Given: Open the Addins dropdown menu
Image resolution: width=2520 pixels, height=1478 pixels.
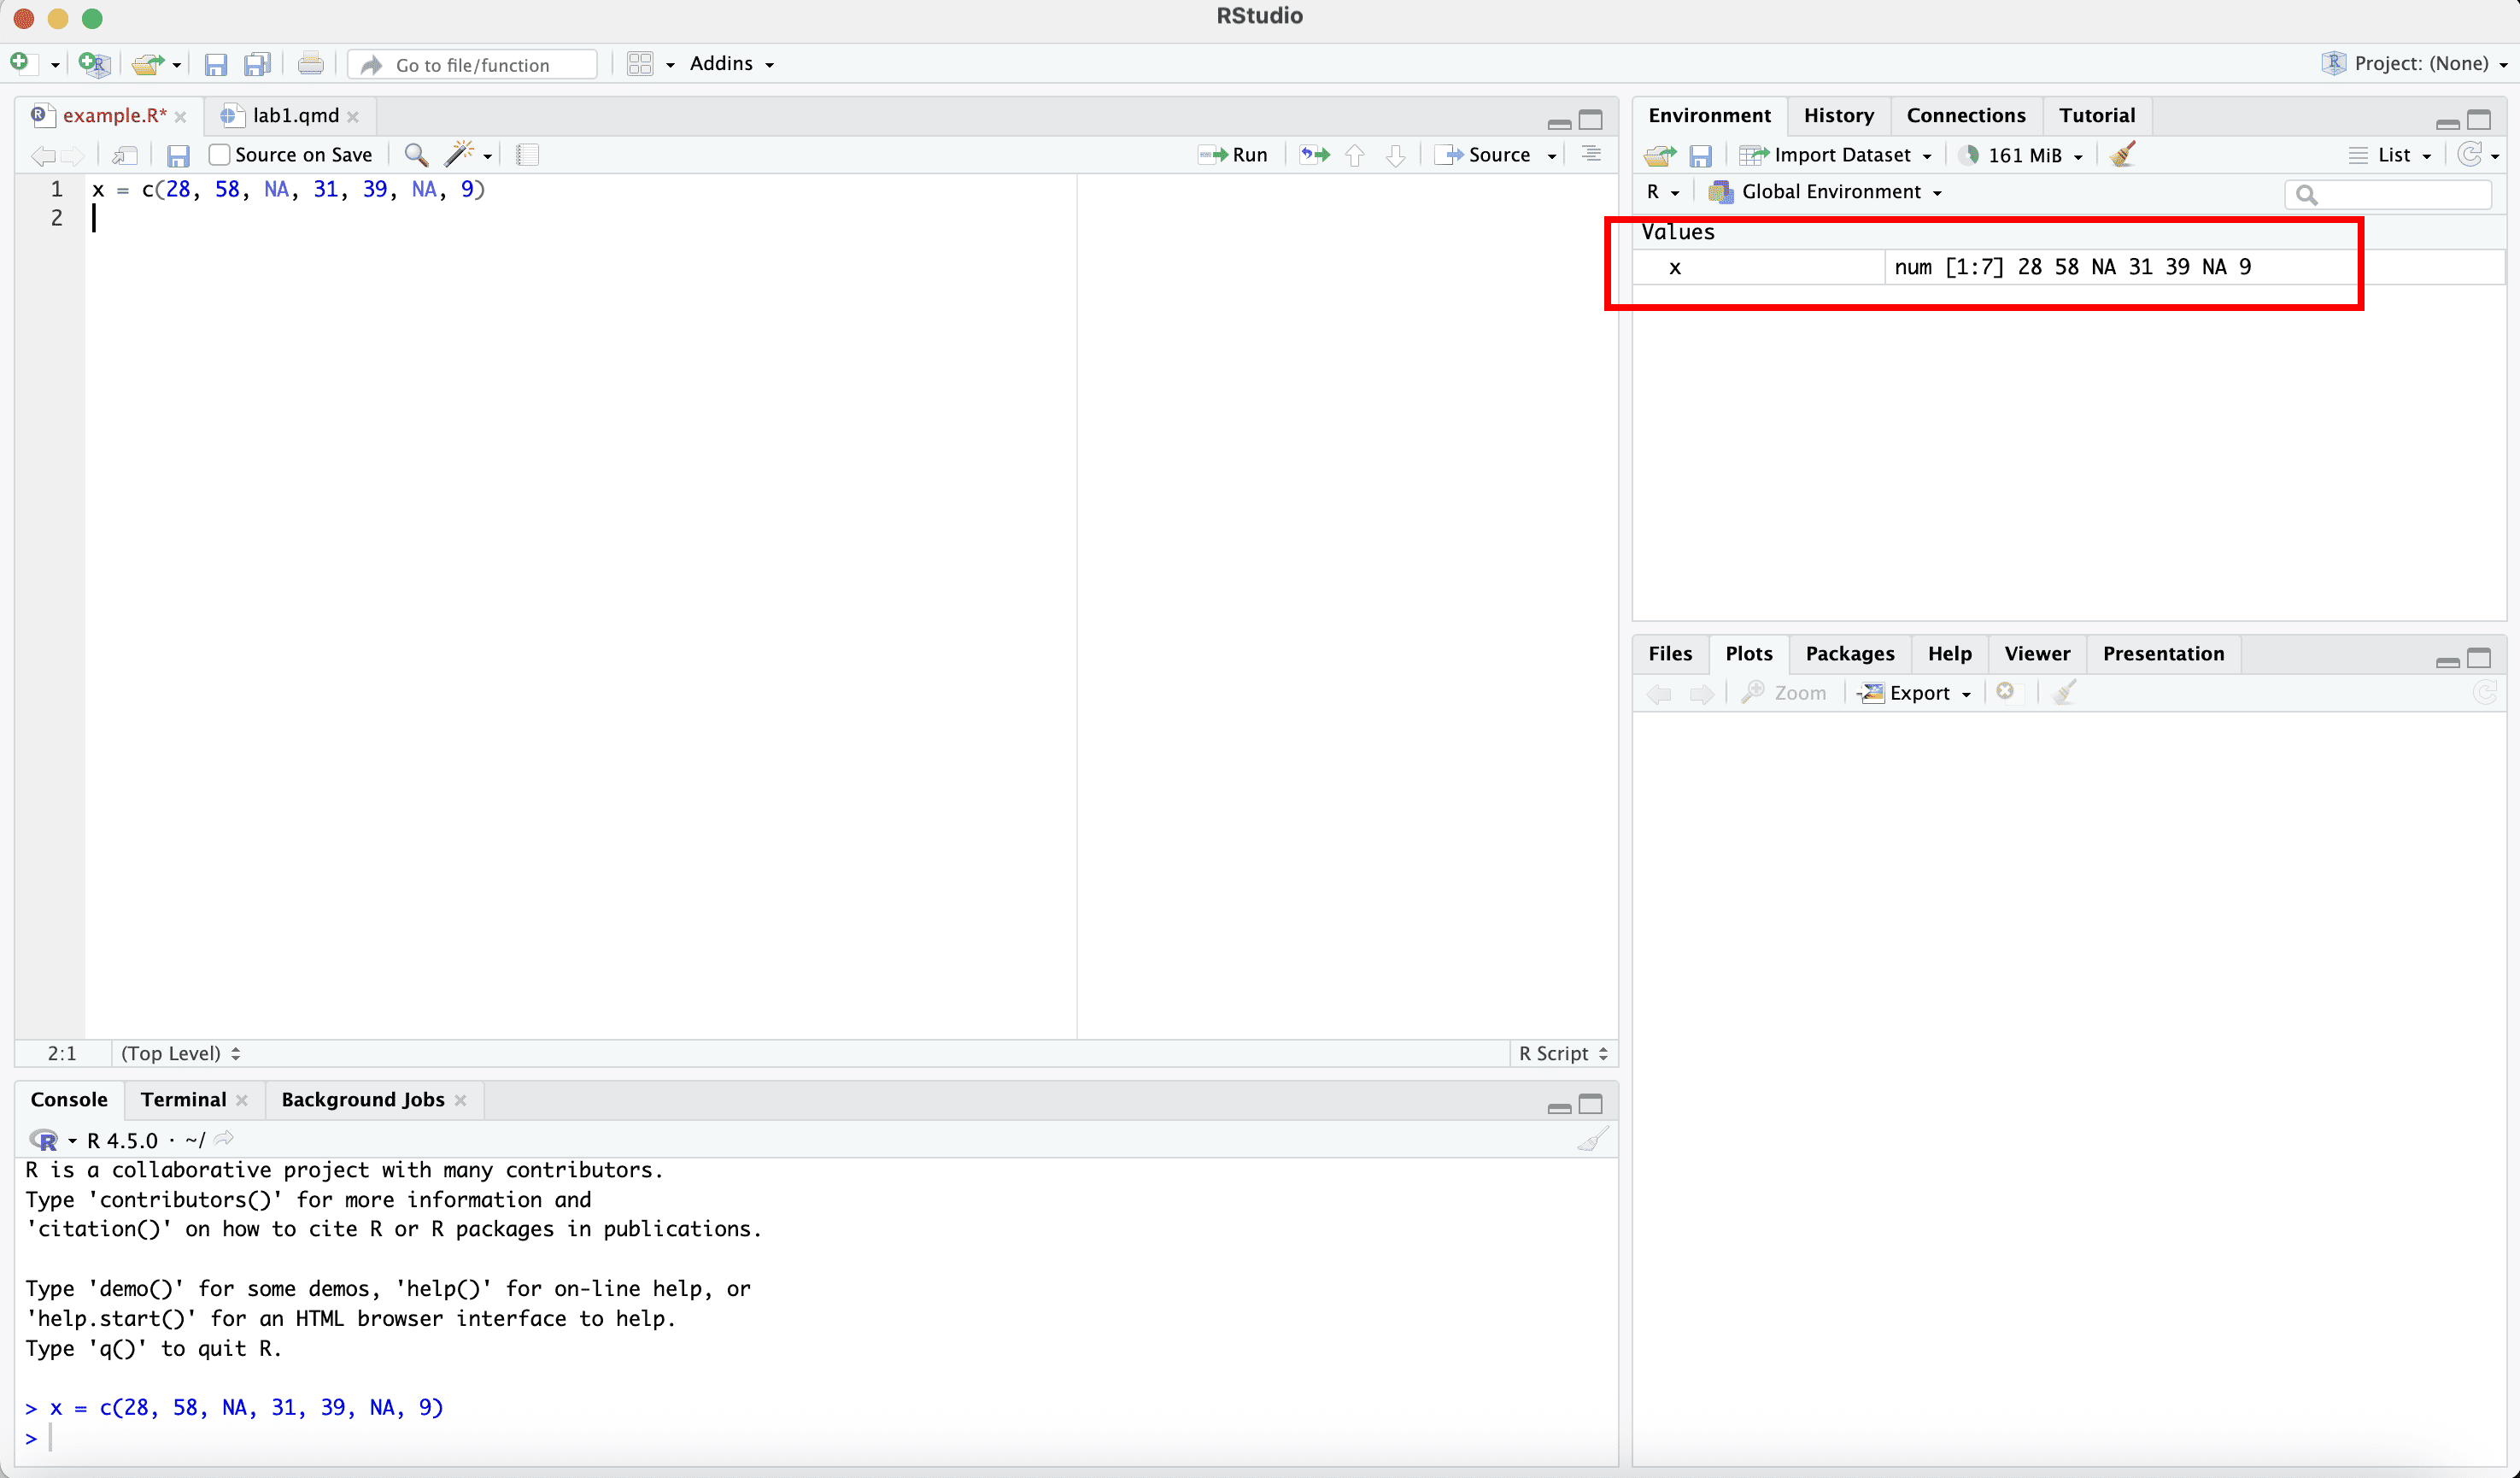Looking at the screenshot, I should 731,64.
